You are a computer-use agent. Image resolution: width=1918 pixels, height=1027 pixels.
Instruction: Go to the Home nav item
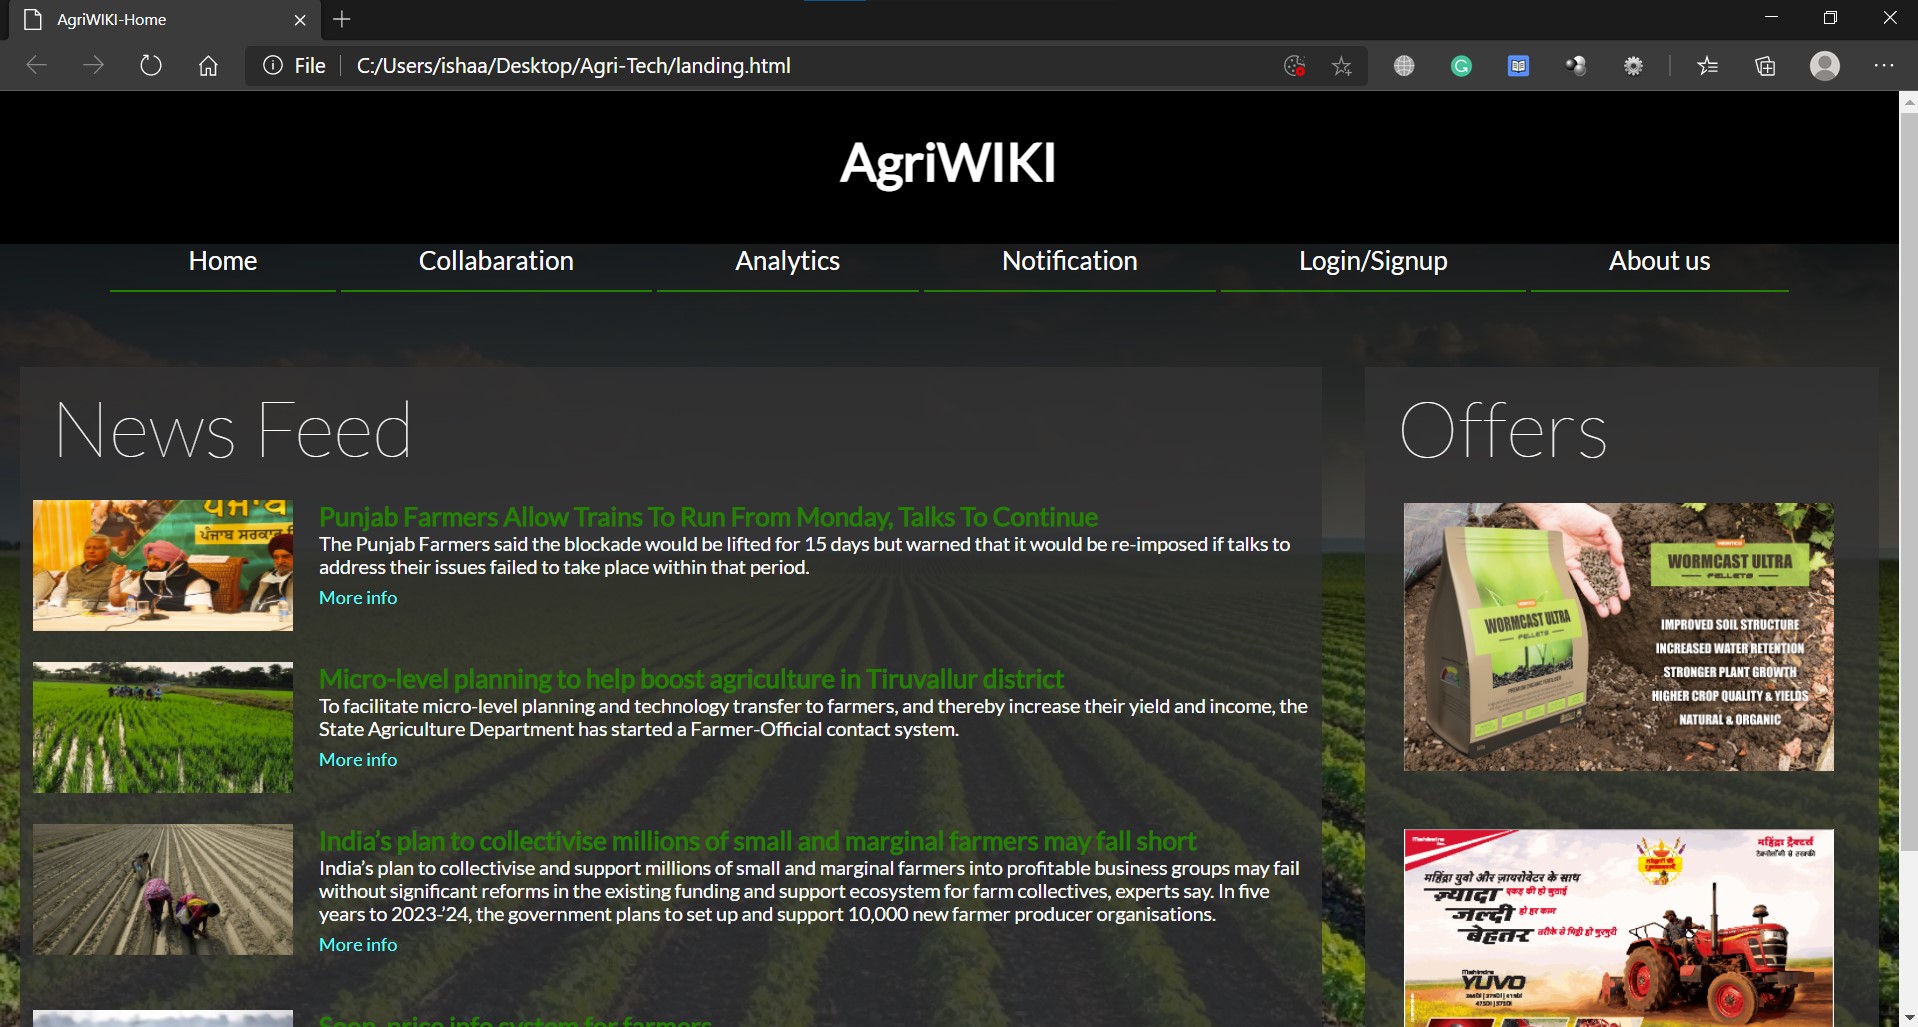coord(223,261)
